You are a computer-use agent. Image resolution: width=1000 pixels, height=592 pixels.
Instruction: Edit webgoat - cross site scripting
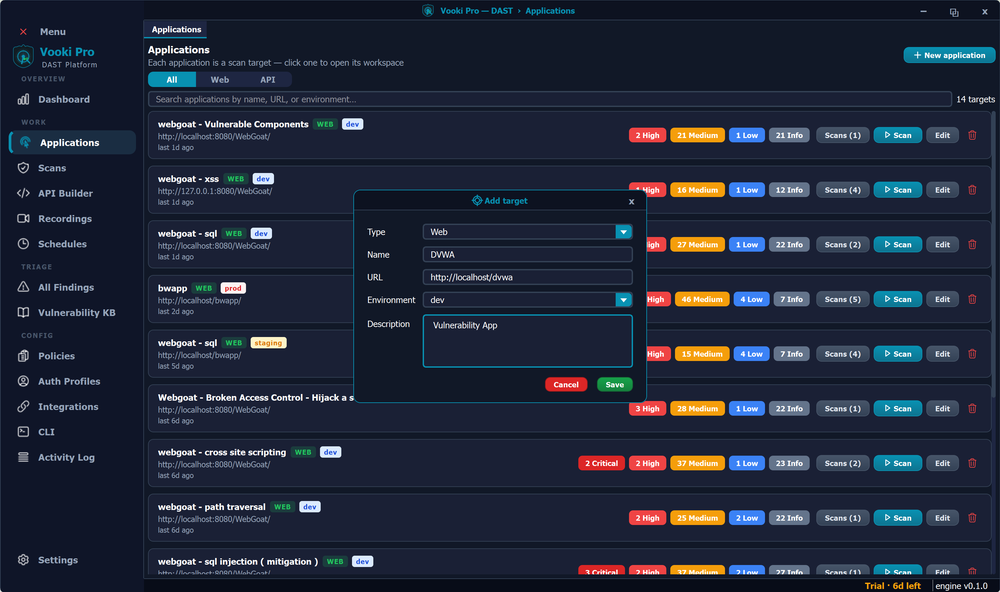(942, 463)
